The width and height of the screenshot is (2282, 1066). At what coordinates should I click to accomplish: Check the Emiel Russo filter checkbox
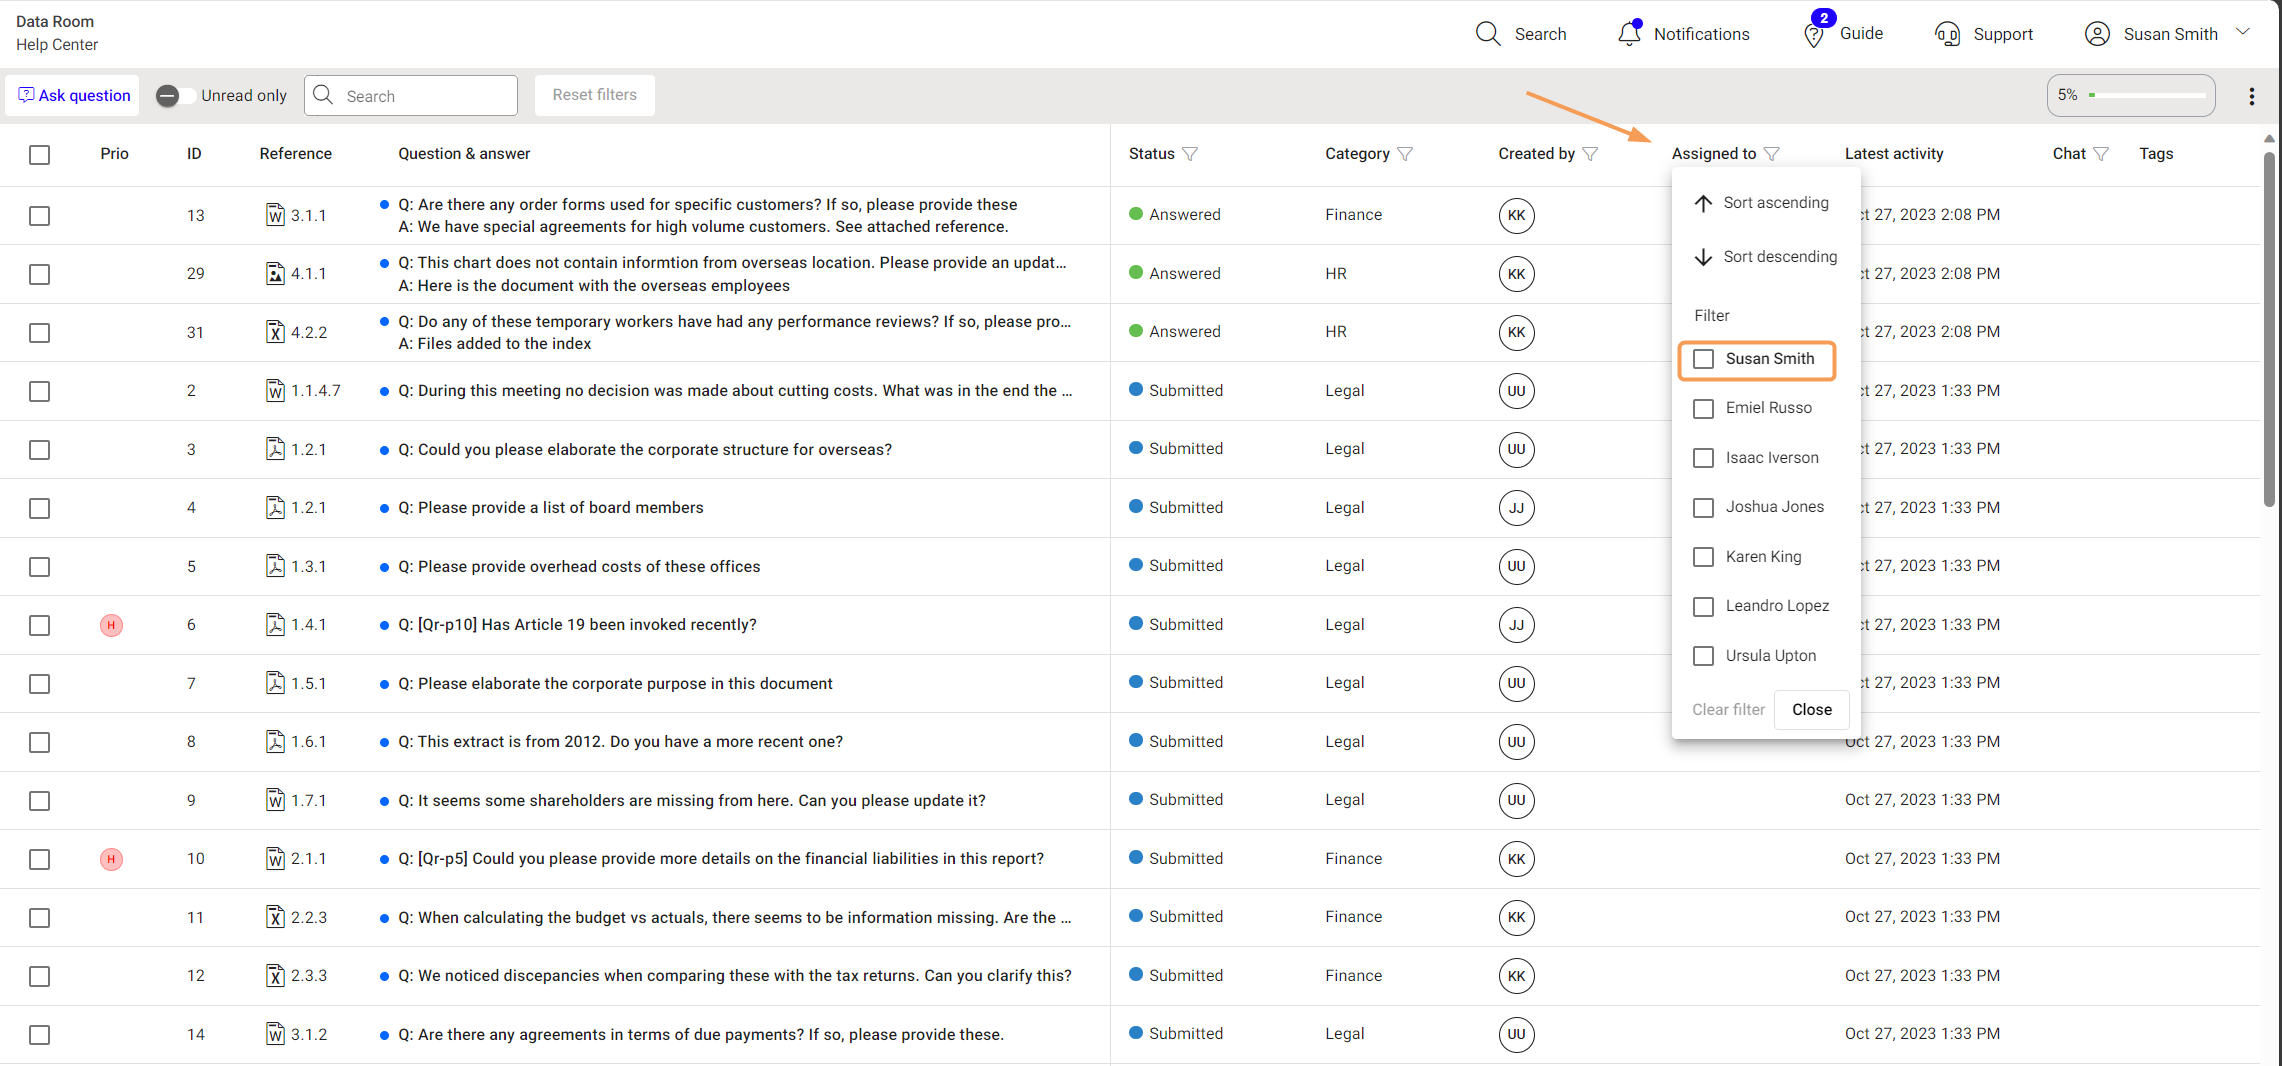pos(1703,408)
